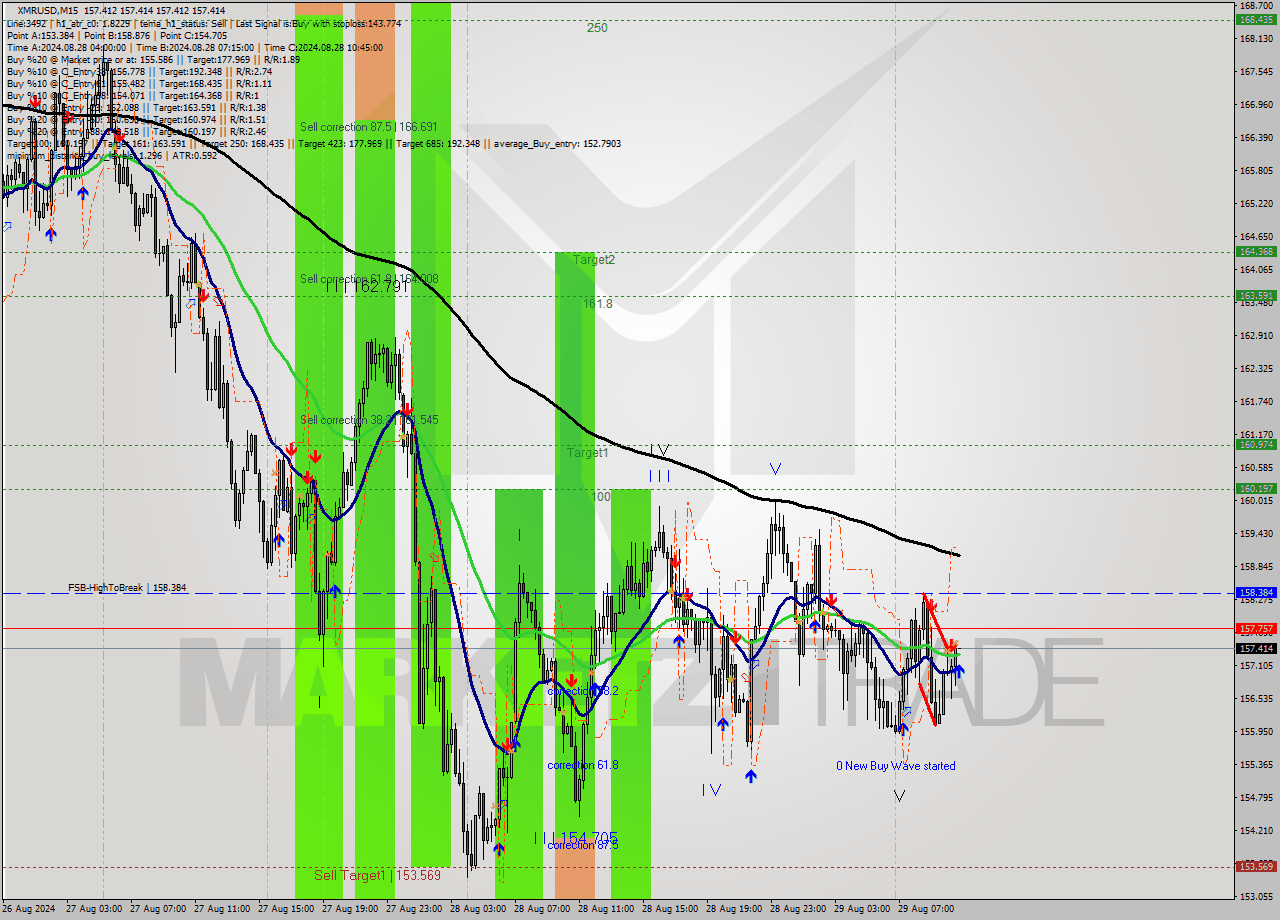The height and width of the screenshot is (920, 1280).
Task: Click the 28 Aug 11:00 time label
Action: click(606, 909)
